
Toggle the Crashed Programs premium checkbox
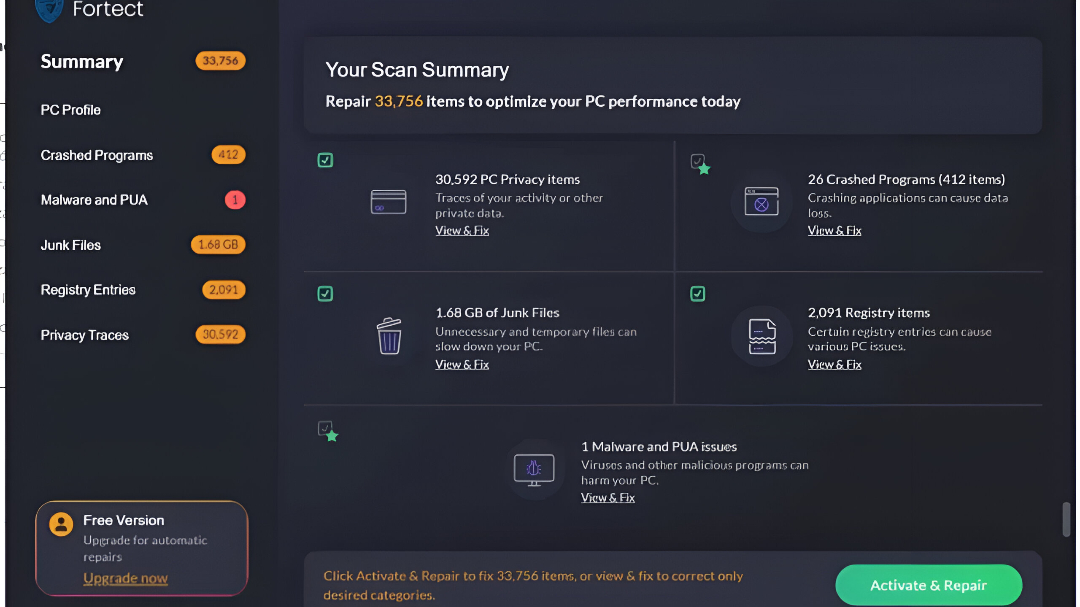click(699, 162)
